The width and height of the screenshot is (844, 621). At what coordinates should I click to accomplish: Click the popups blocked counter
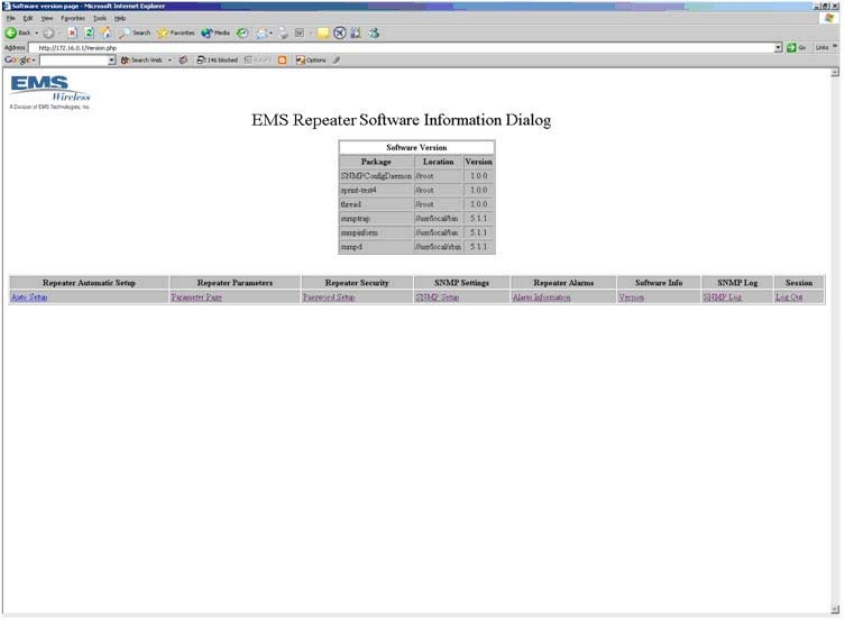click(217, 60)
